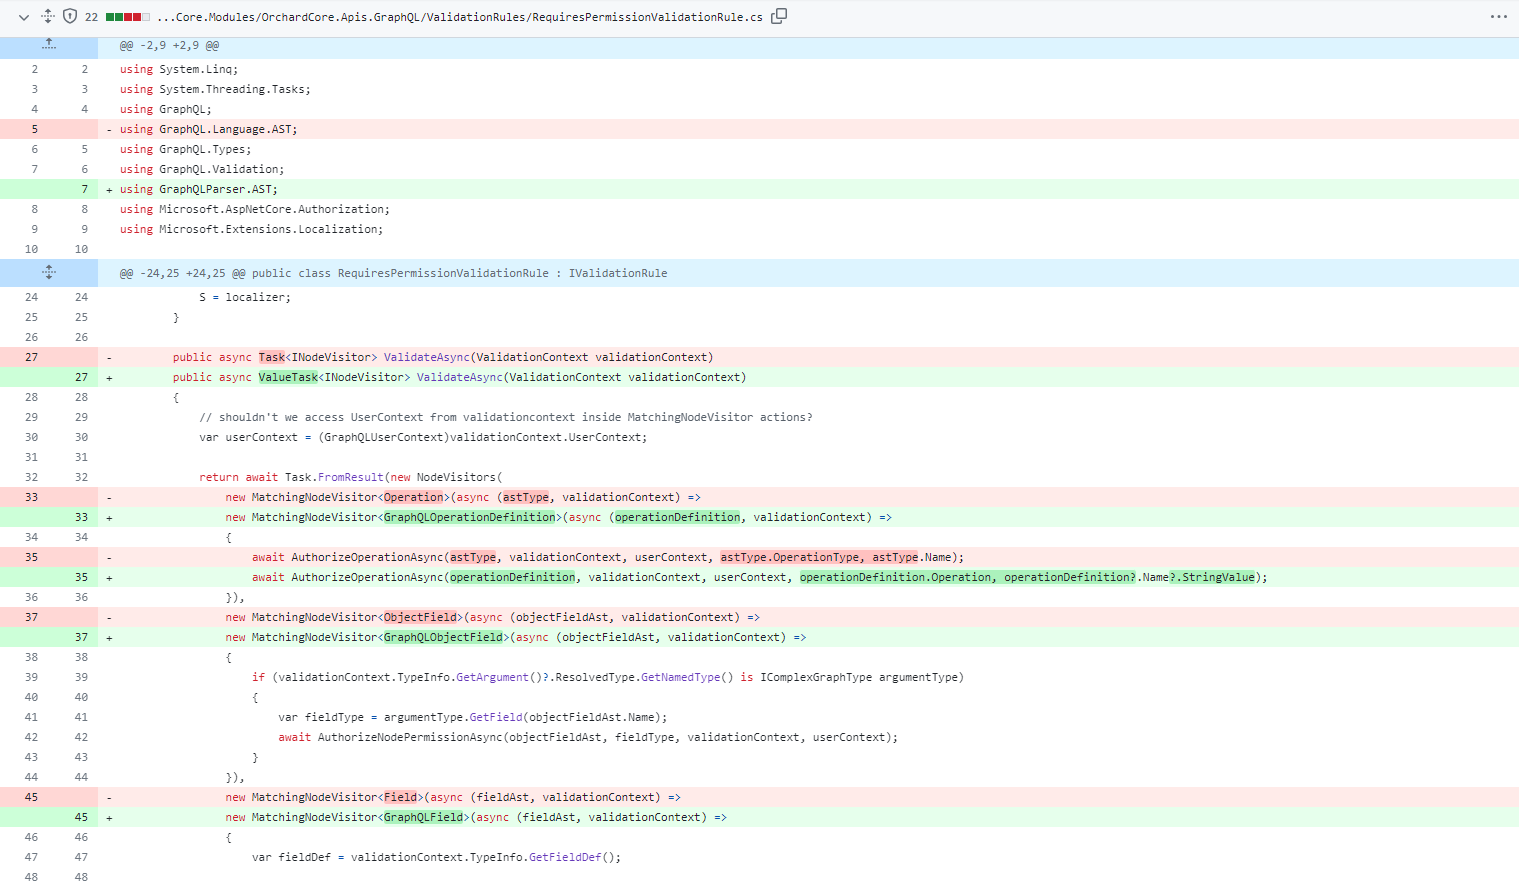1519x886 pixels.
Task: Click the shield code owner icon
Action: (70, 17)
